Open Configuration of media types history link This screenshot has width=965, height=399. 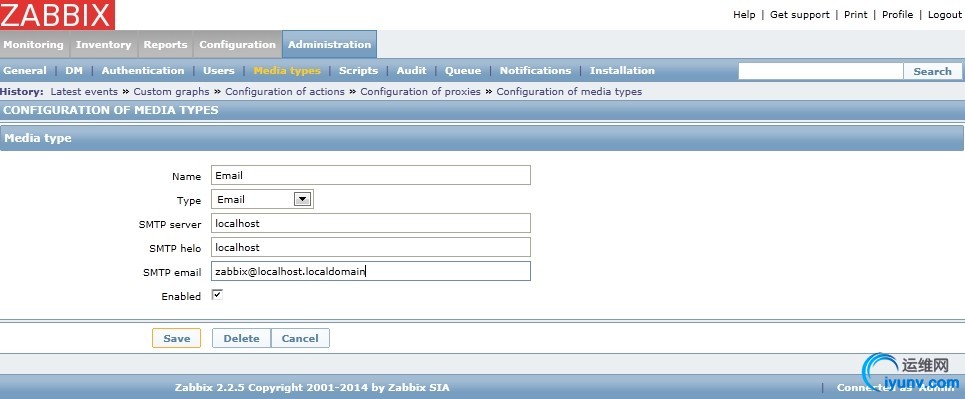(569, 92)
